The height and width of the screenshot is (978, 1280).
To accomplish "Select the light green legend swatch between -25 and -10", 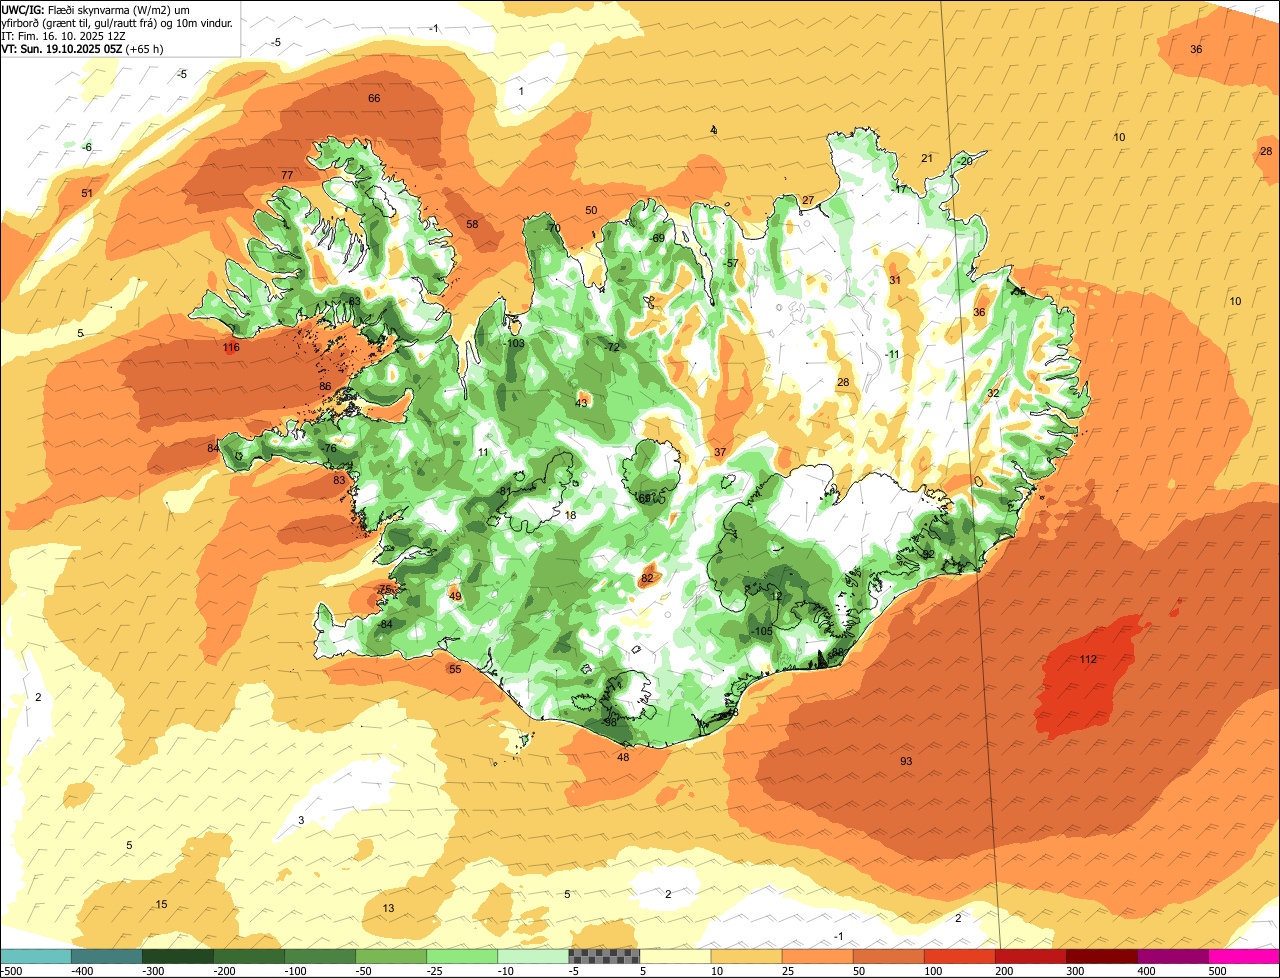I will coord(462,956).
